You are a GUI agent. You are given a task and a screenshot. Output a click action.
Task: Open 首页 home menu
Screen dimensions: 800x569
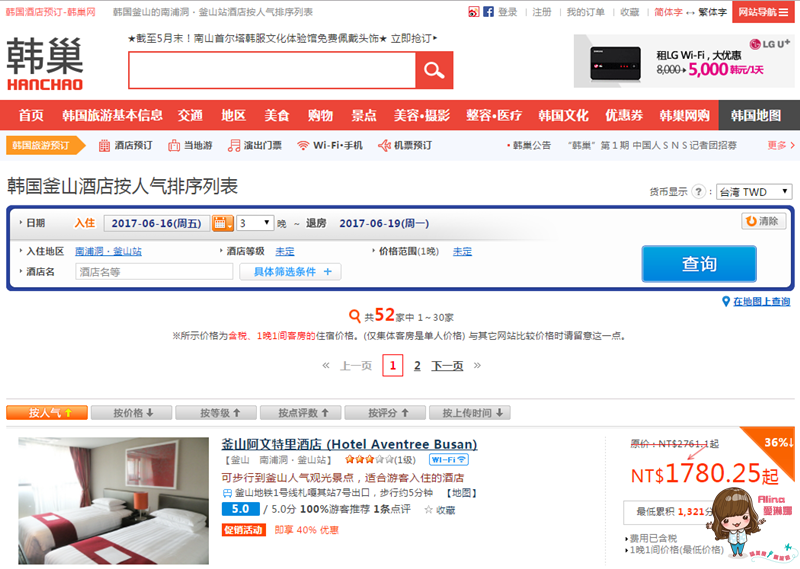tap(31, 115)
